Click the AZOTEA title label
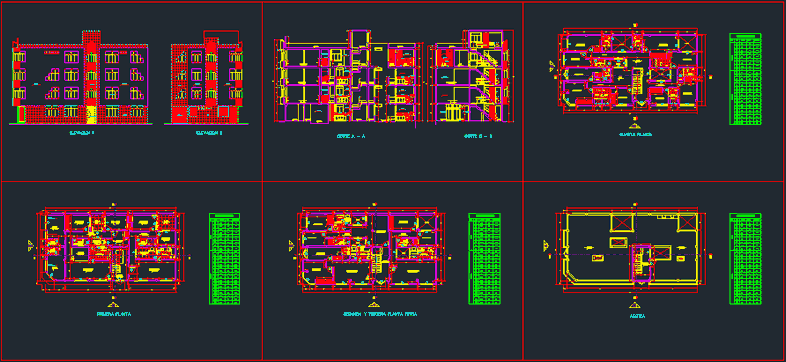The width and height of the screenshot is (786, 362). pyautogui.click(x=637, y=316)
